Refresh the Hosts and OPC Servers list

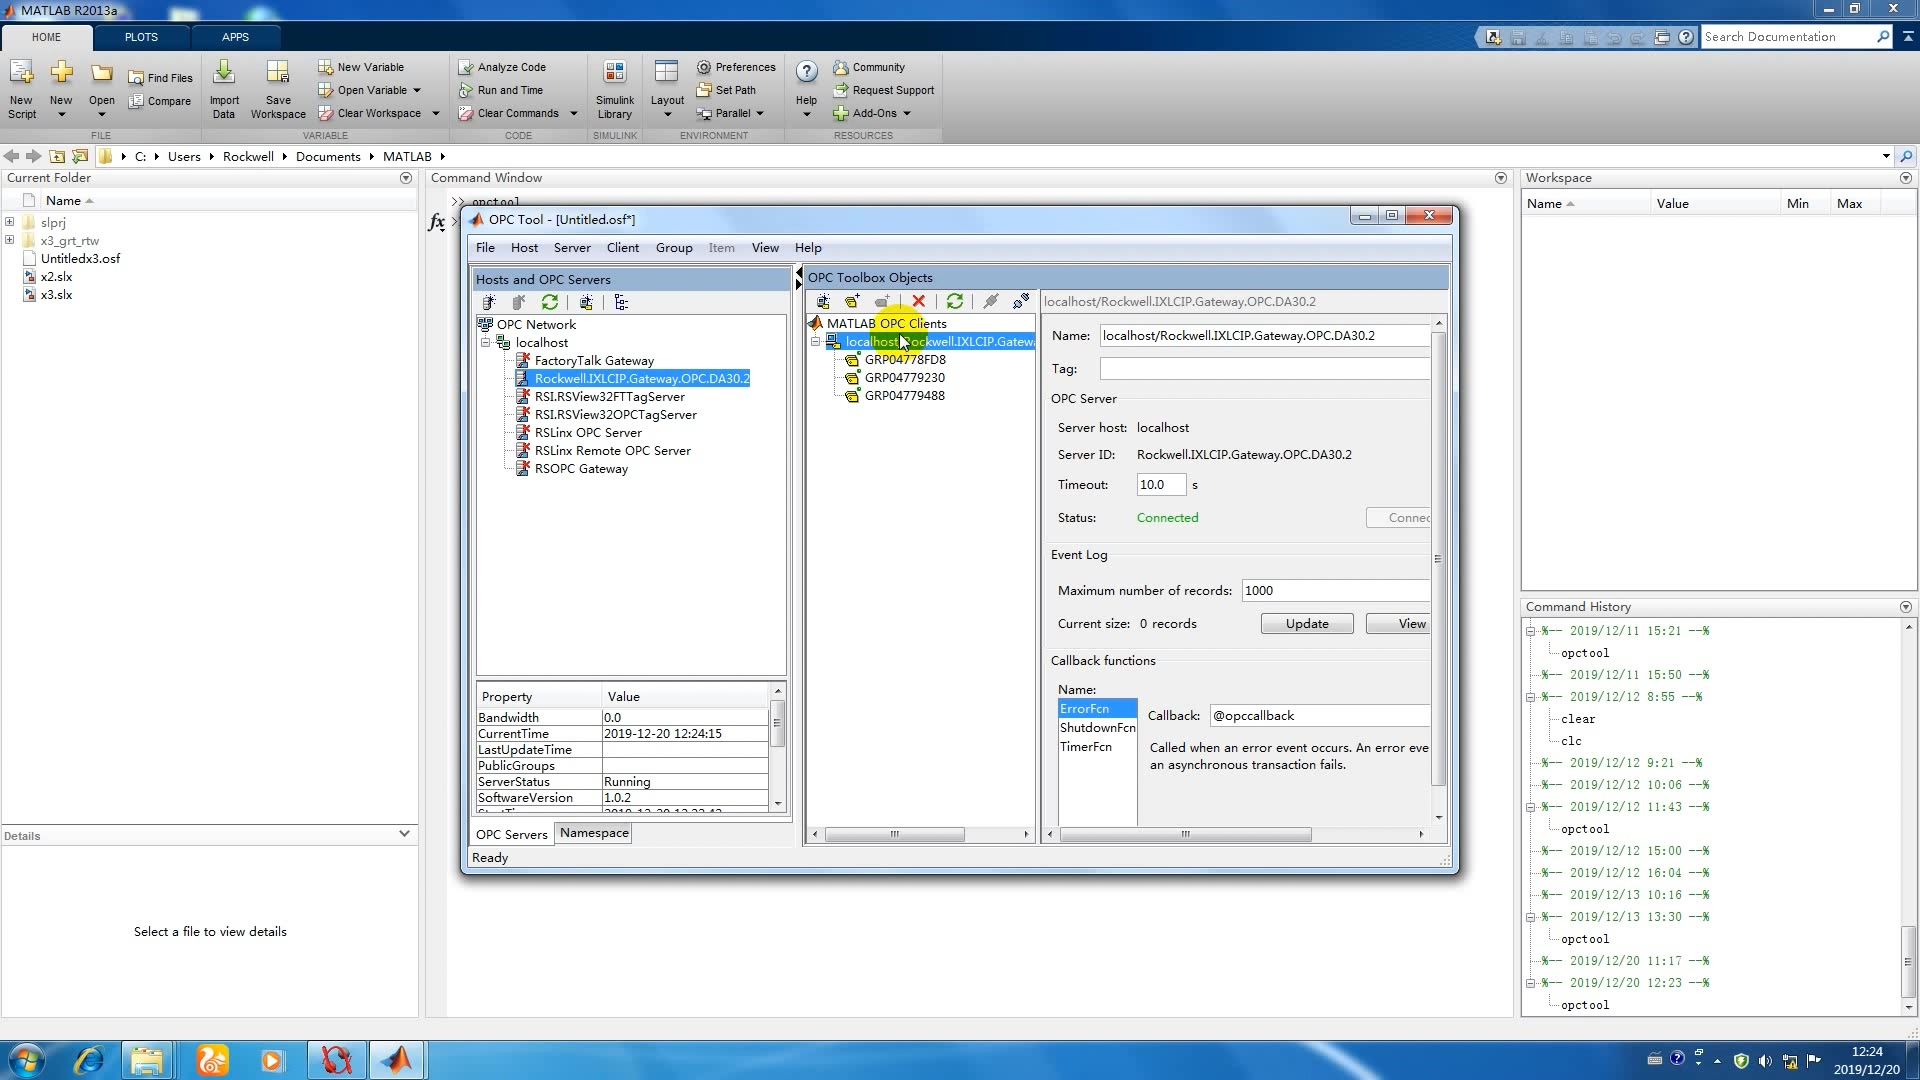click(550, 303)
